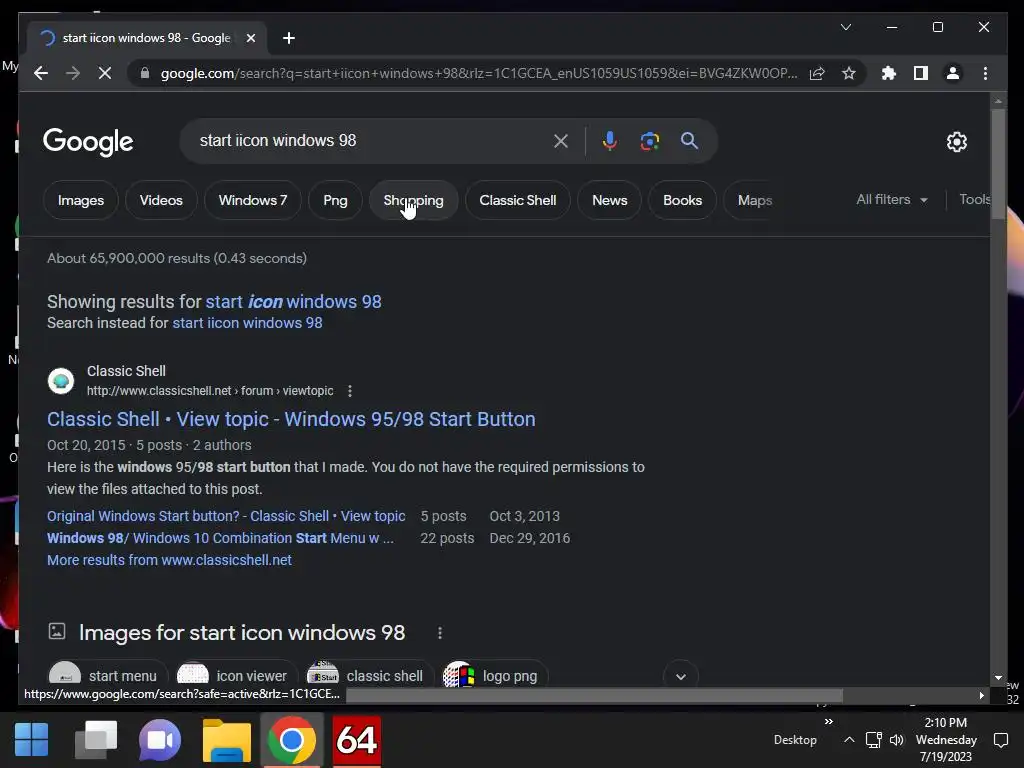Open tab search dropdown chevron
Viewport: 1024px width, 768px height.
tap(846, 27)
